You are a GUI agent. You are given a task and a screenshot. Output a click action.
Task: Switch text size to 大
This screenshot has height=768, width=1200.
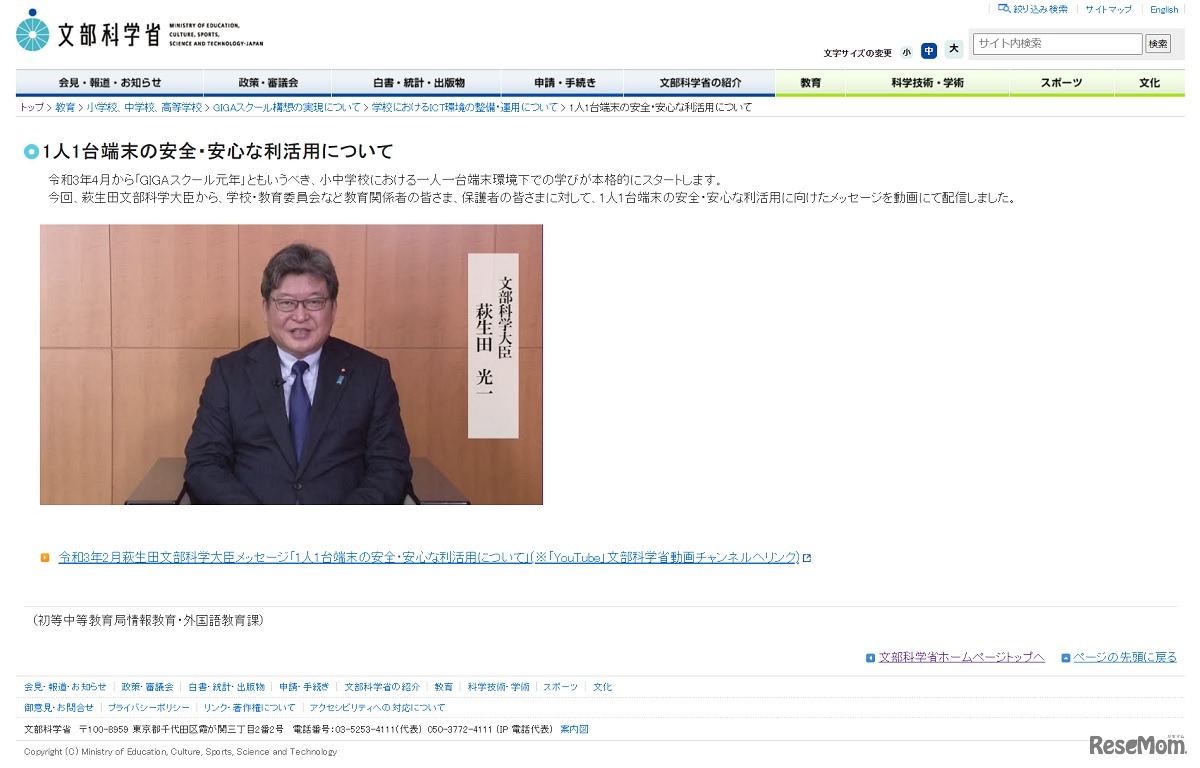[x=952, y=49]
